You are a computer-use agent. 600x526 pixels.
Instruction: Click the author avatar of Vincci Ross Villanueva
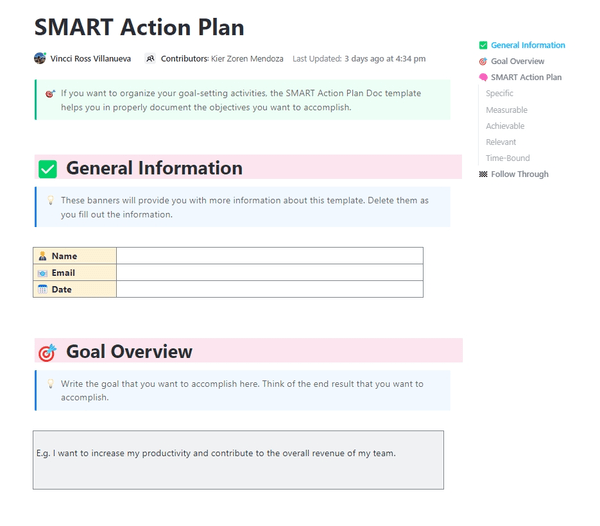[40, 59]
